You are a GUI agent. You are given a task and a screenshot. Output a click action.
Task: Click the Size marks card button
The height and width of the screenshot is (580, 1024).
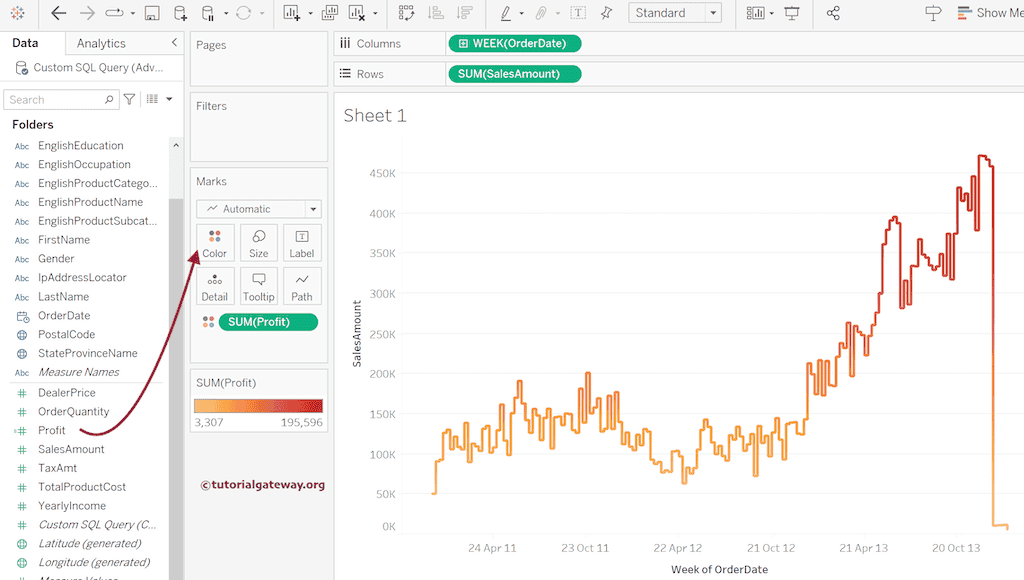point(259,243)
